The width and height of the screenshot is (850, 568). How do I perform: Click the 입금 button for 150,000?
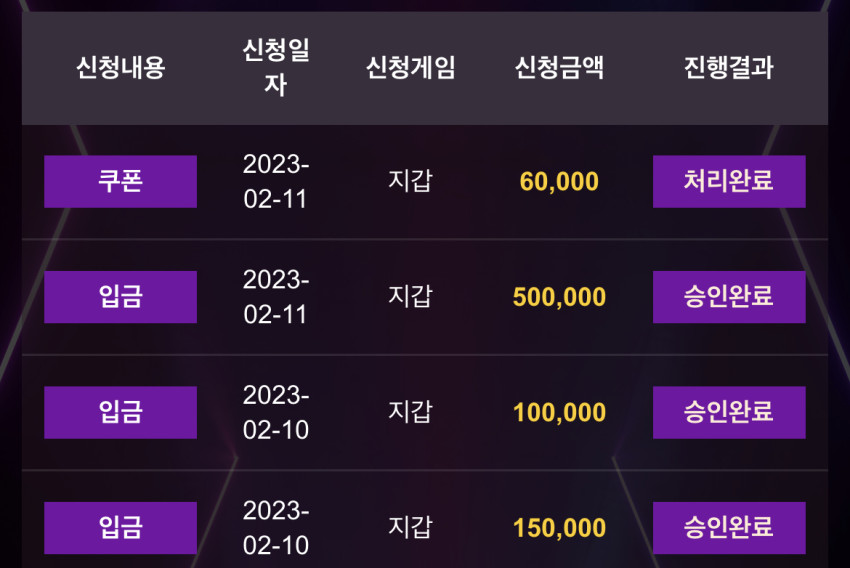click(120, 528)
